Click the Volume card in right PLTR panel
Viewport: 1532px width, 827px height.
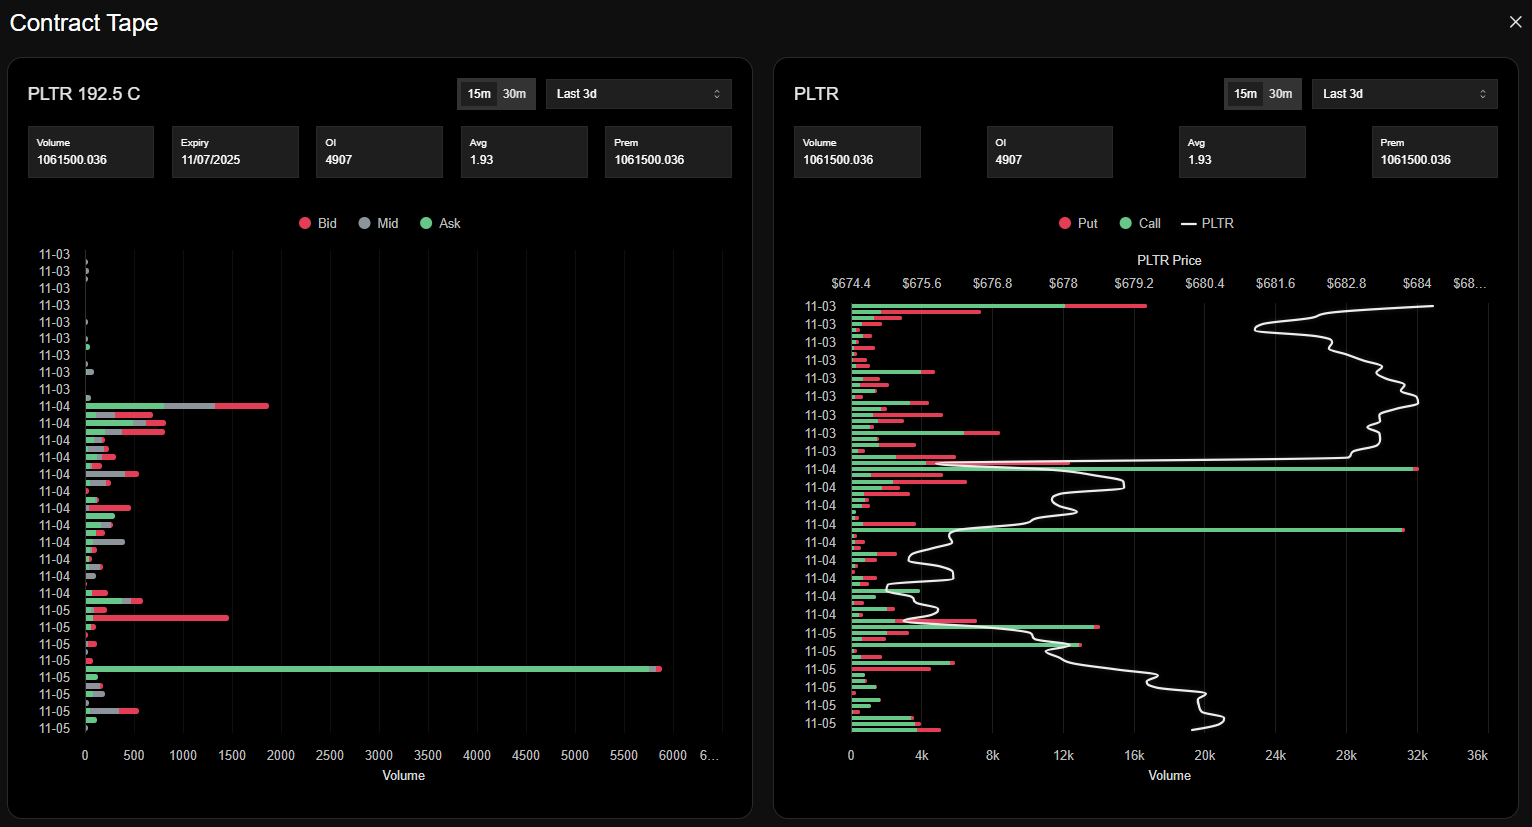click(857, 152)
